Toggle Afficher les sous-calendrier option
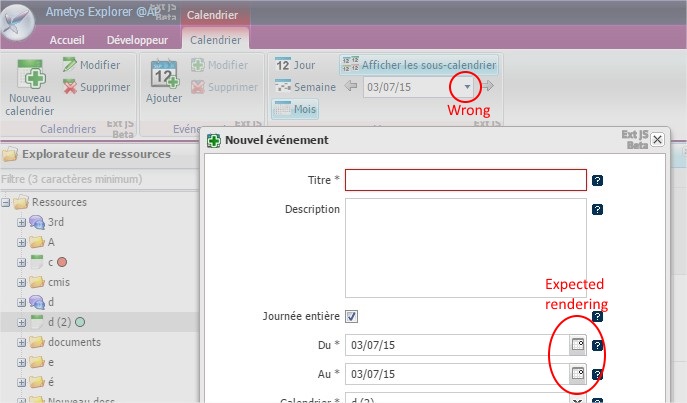Screen dimensions: 687x403 click(419, 65)
